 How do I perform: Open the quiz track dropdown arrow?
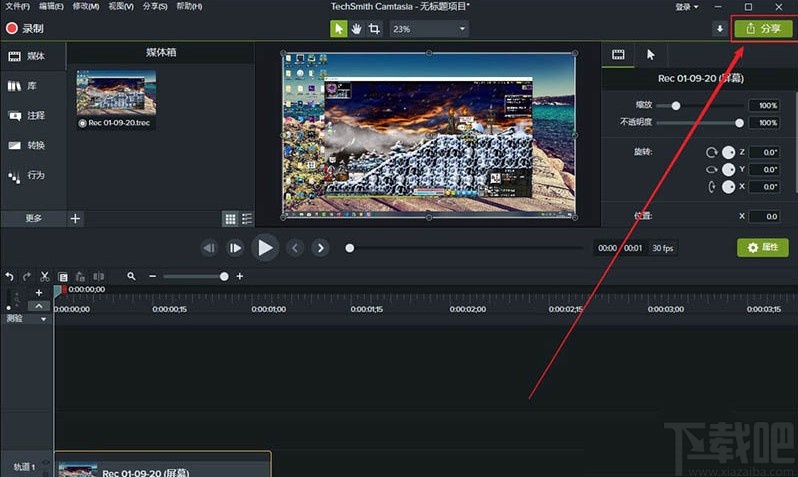(44, 319)
